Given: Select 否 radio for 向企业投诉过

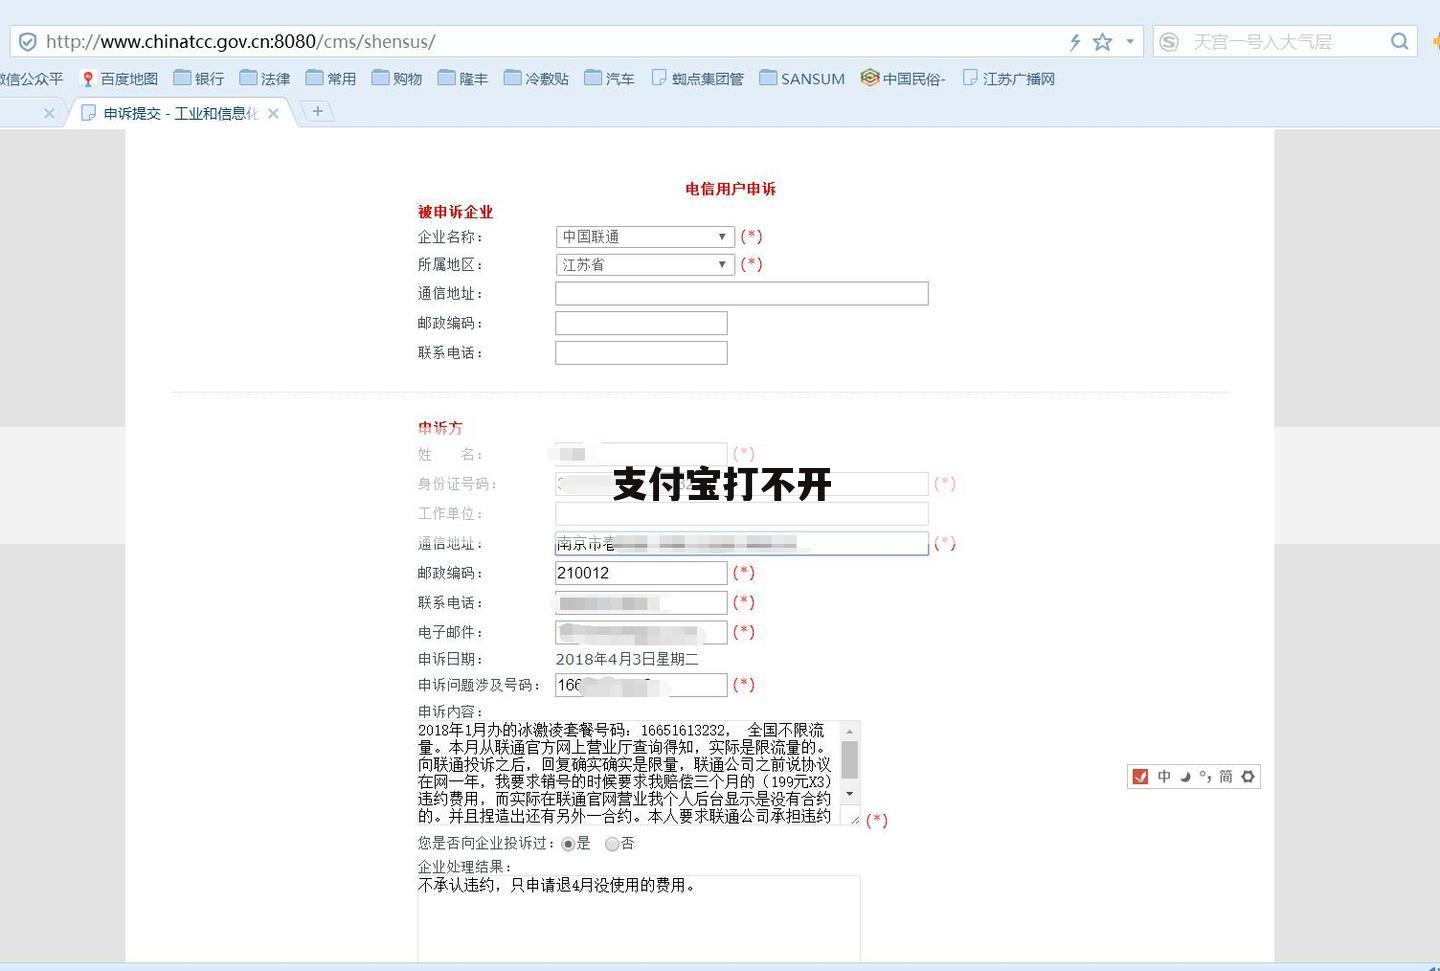Looking at the screenshot, I should 612,844.
